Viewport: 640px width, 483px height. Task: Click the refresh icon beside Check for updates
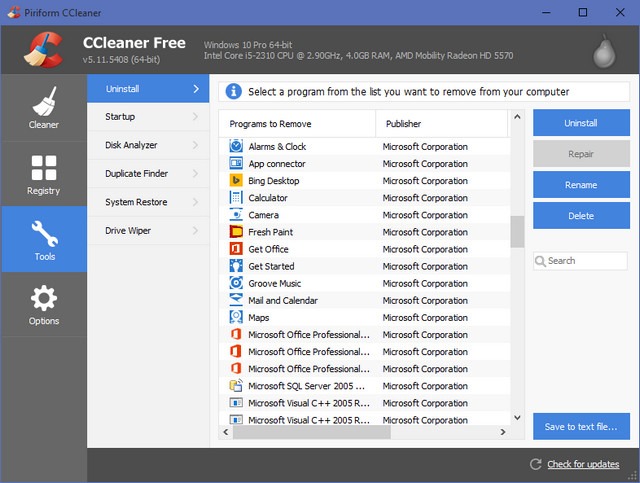point(536,464)
